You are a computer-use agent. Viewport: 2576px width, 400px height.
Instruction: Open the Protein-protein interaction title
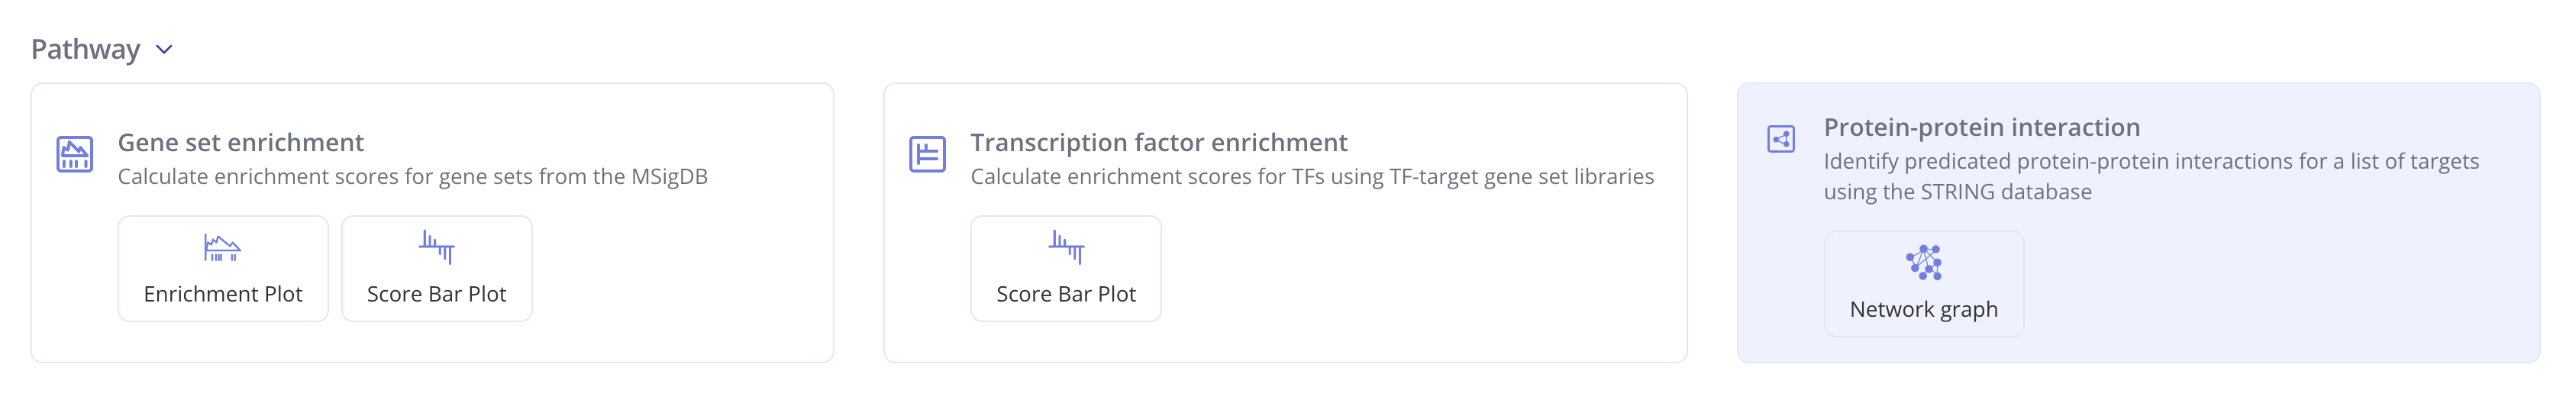[x=1981, y=128]
